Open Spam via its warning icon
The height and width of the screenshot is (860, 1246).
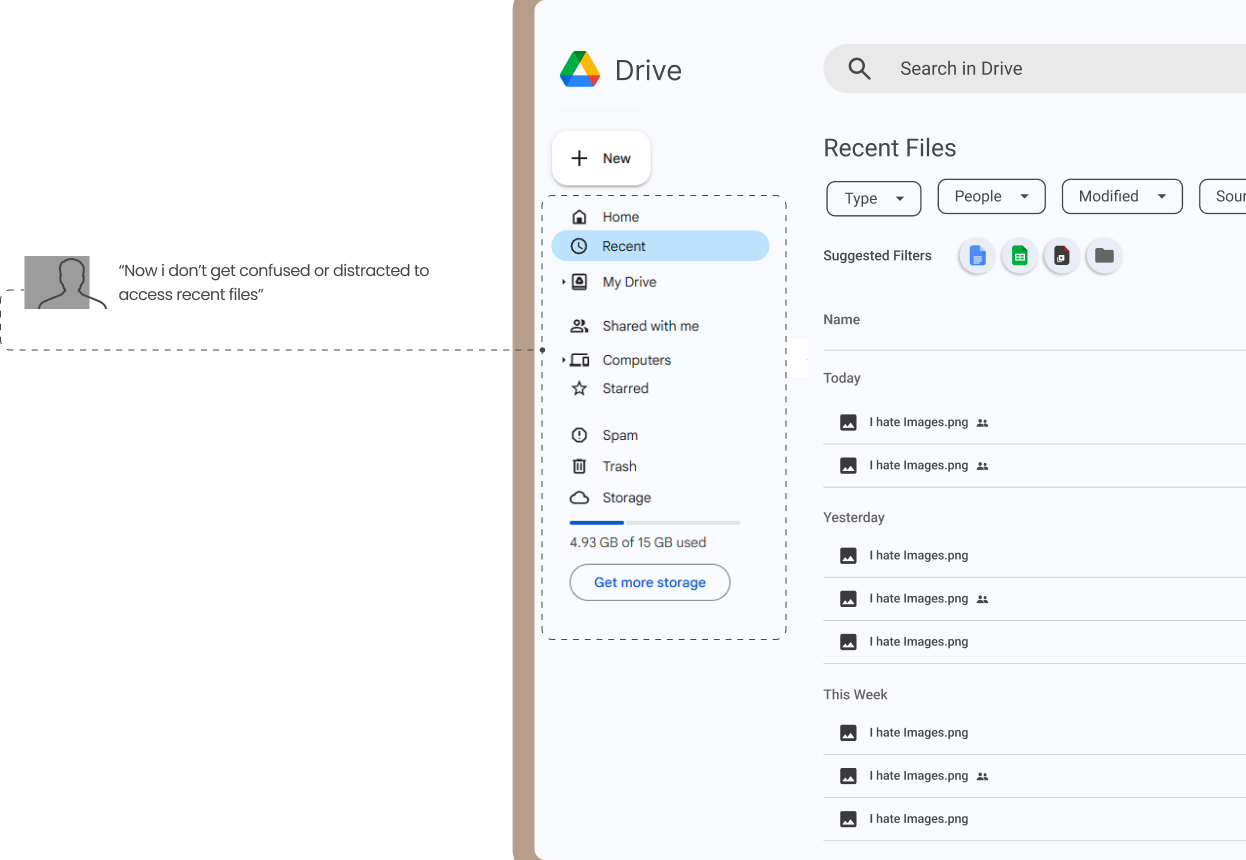click(x=579, y=435)
